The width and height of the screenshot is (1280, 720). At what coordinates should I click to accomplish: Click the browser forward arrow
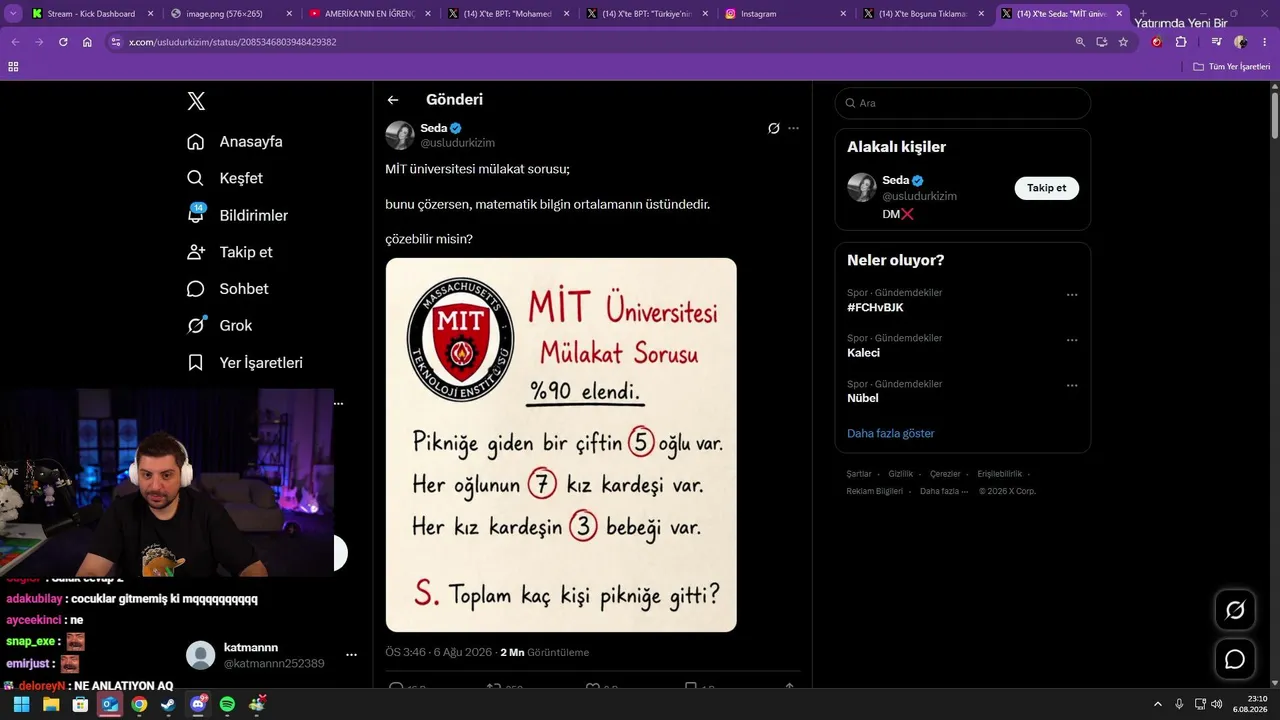tap(39, 42)
